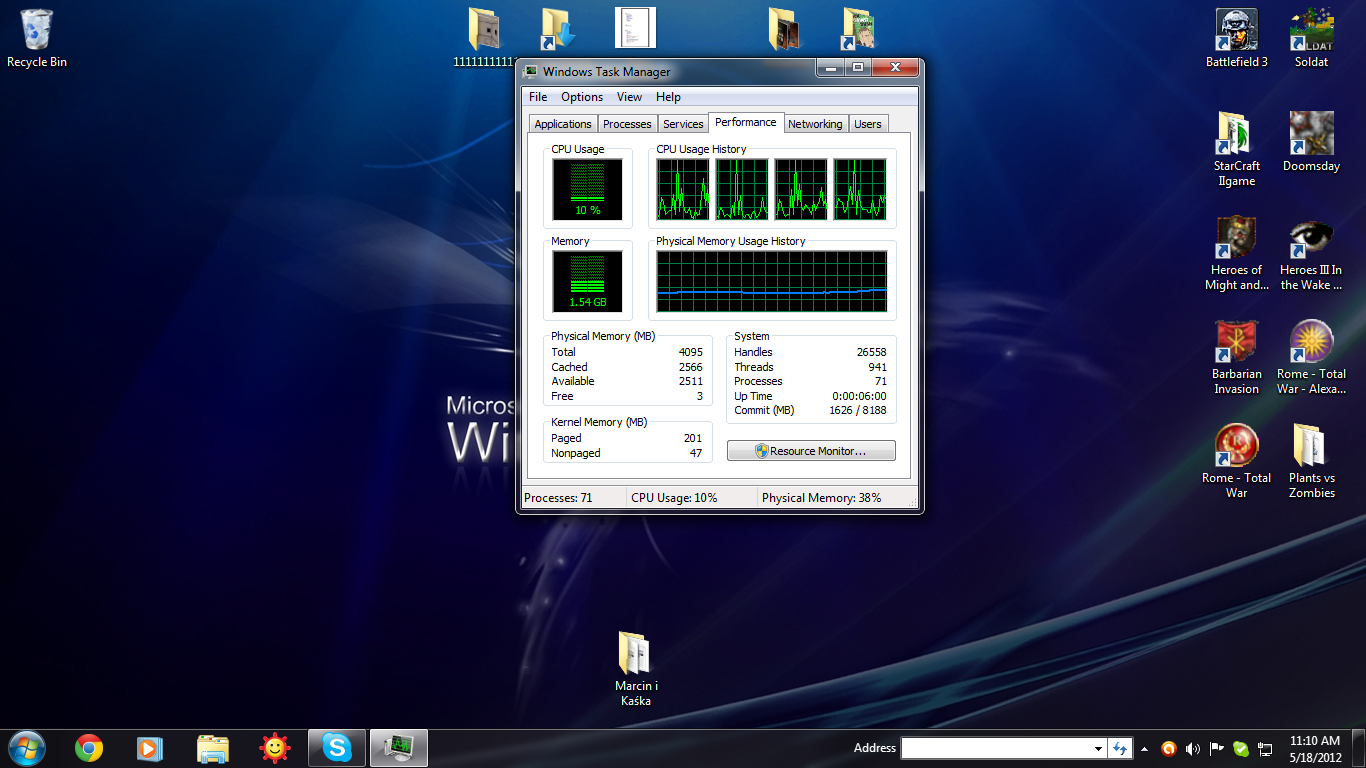1366x768 pixels.
Task: Select the folder shortcut with blue download arrow
Action: 558,29
